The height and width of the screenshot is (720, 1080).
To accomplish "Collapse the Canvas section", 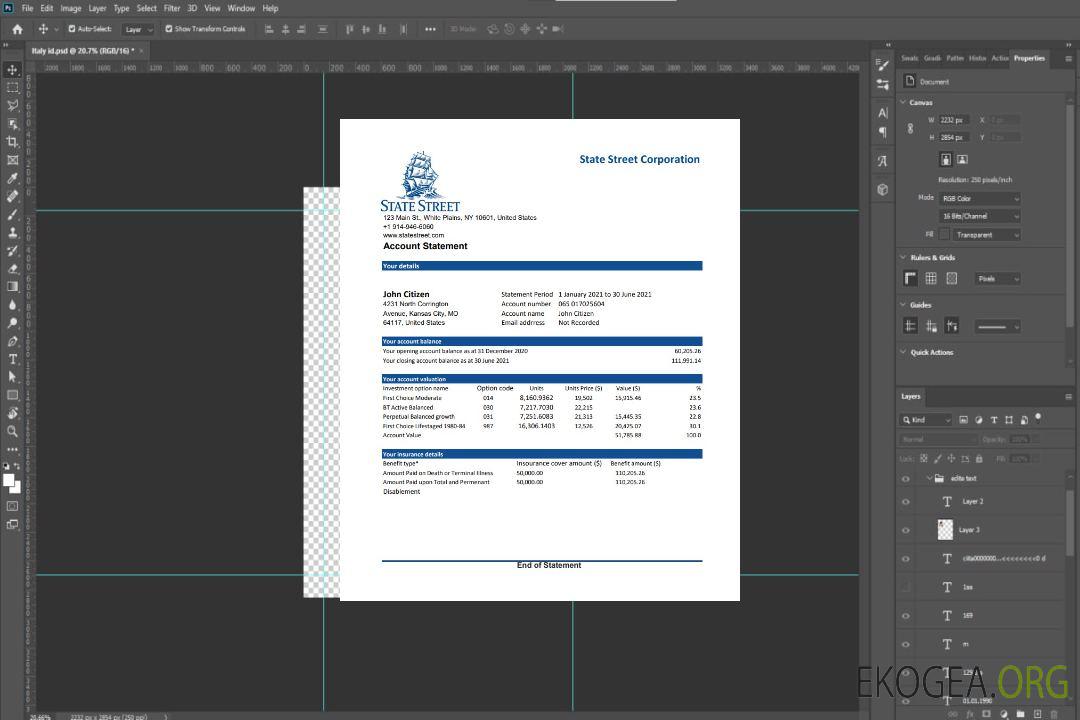I will click(x=903, y=103).
